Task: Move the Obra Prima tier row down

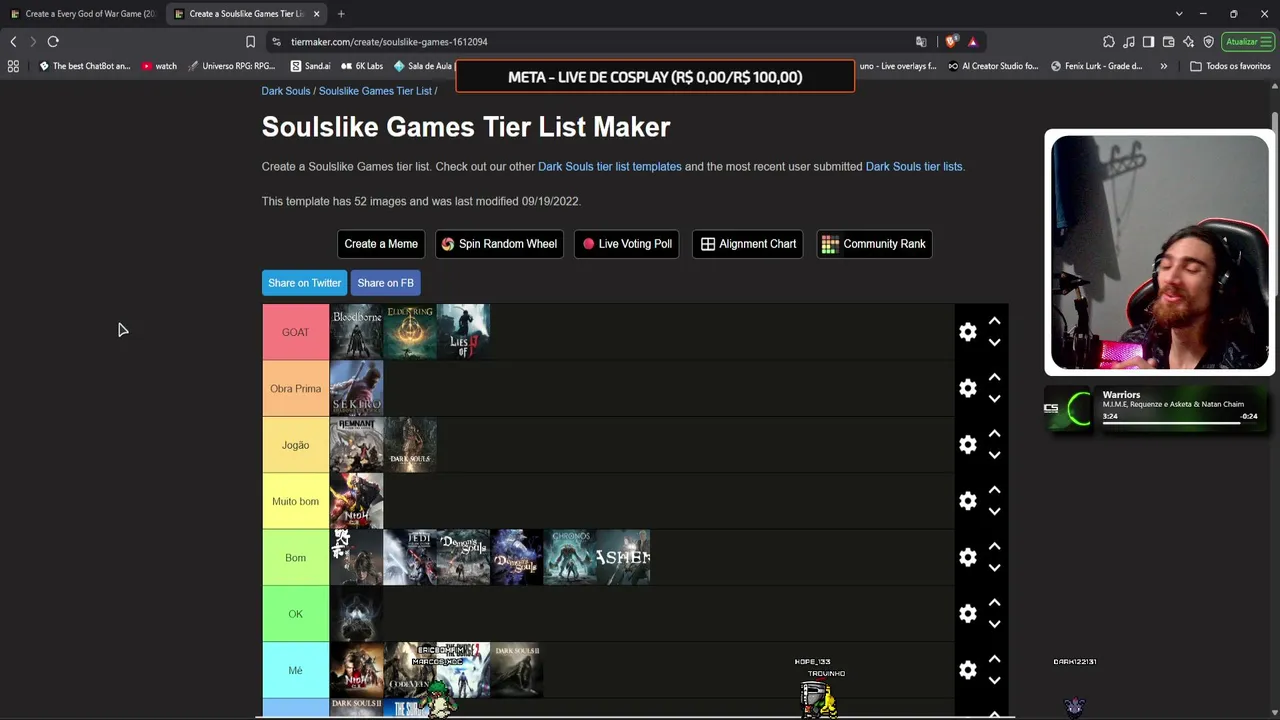Action: 994,398
